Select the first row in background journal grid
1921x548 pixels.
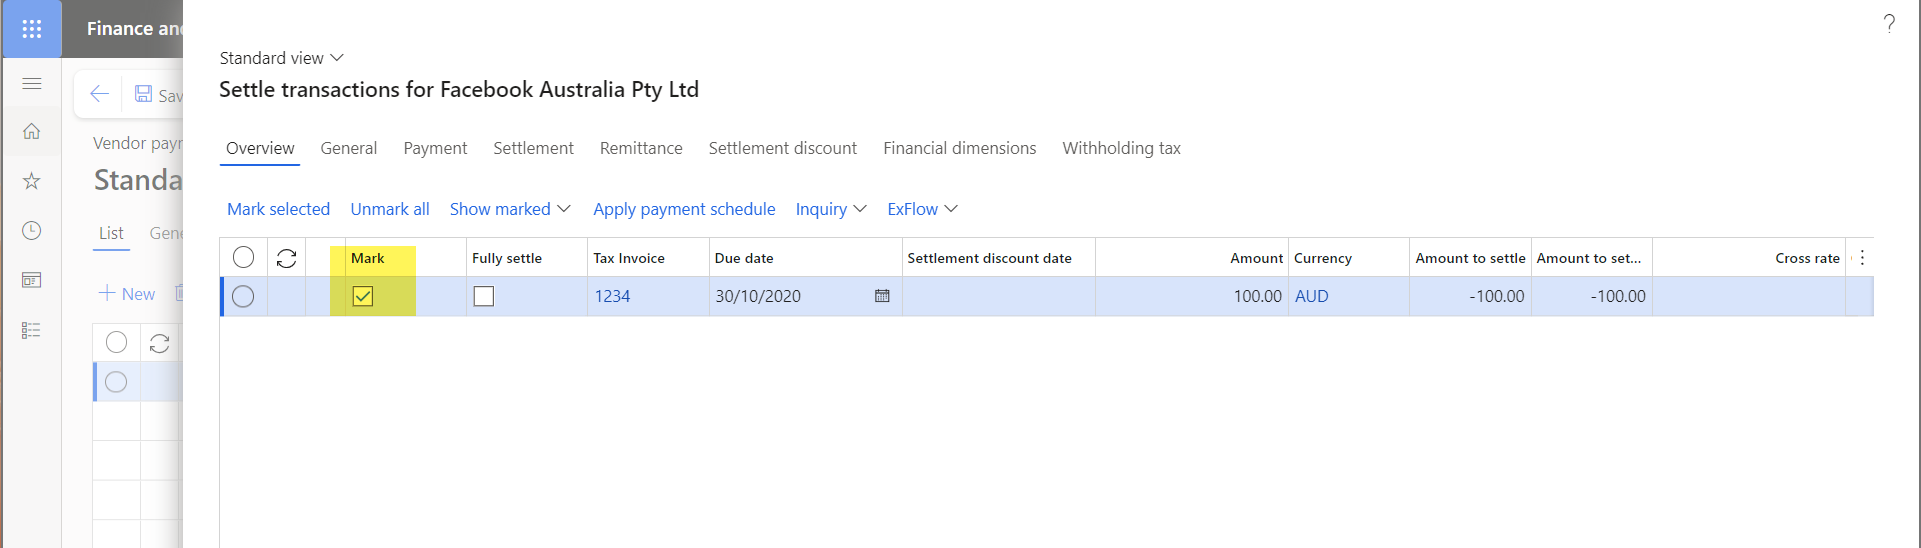116,382
